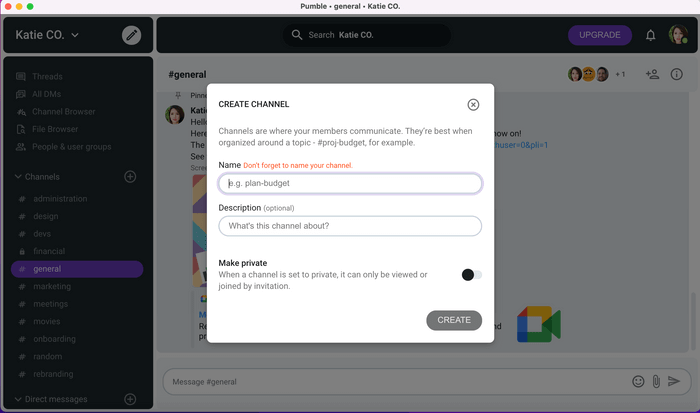Click the Channel Browser icon

21,112
